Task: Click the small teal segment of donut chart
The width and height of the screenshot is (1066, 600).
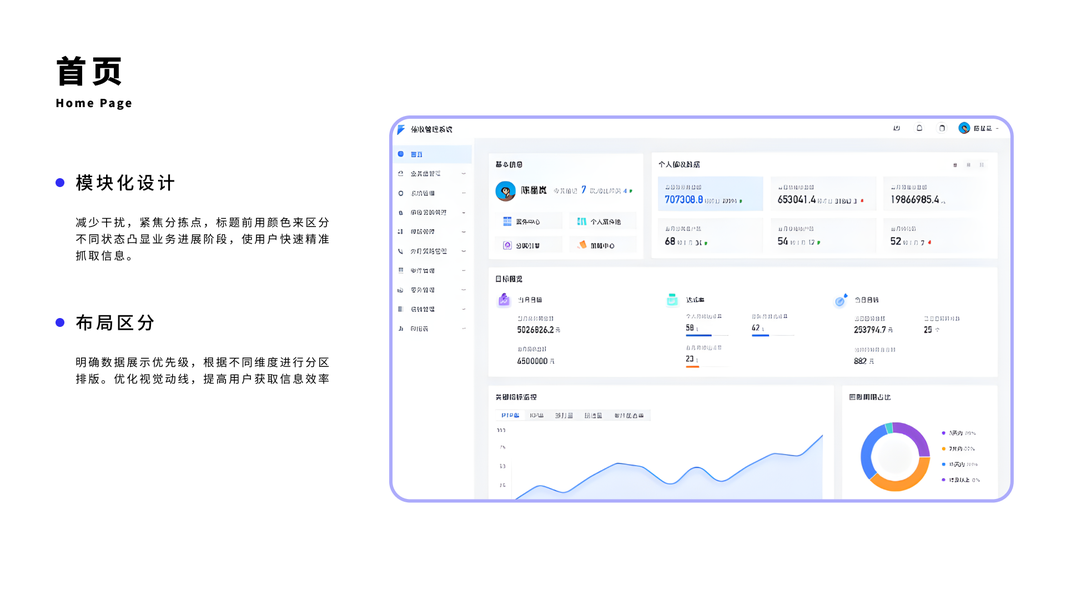Action: (889, 428)
